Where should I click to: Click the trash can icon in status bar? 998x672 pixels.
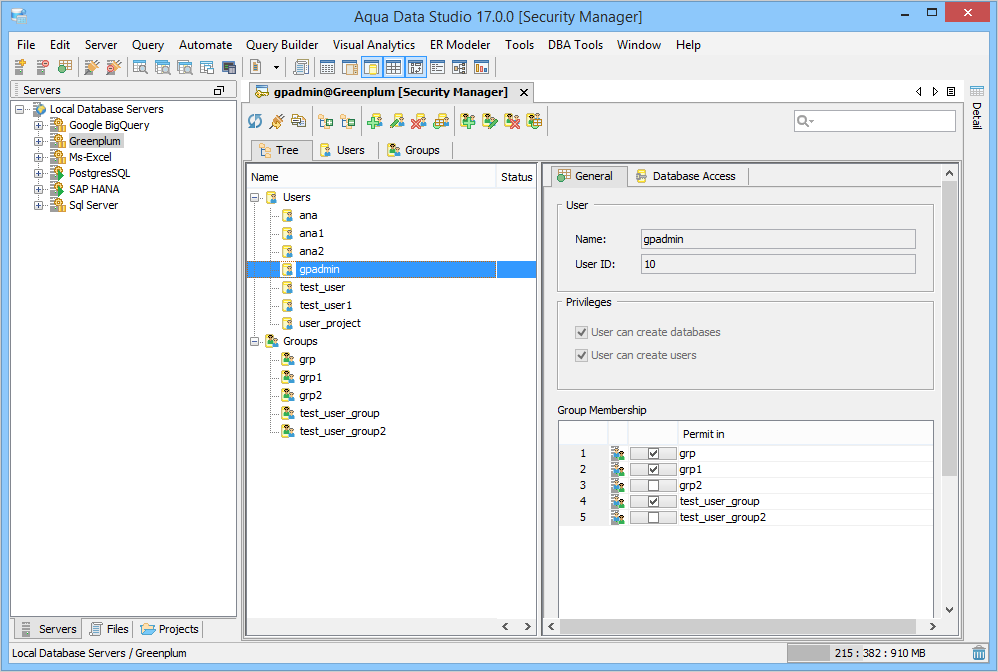tap(979, 653)
